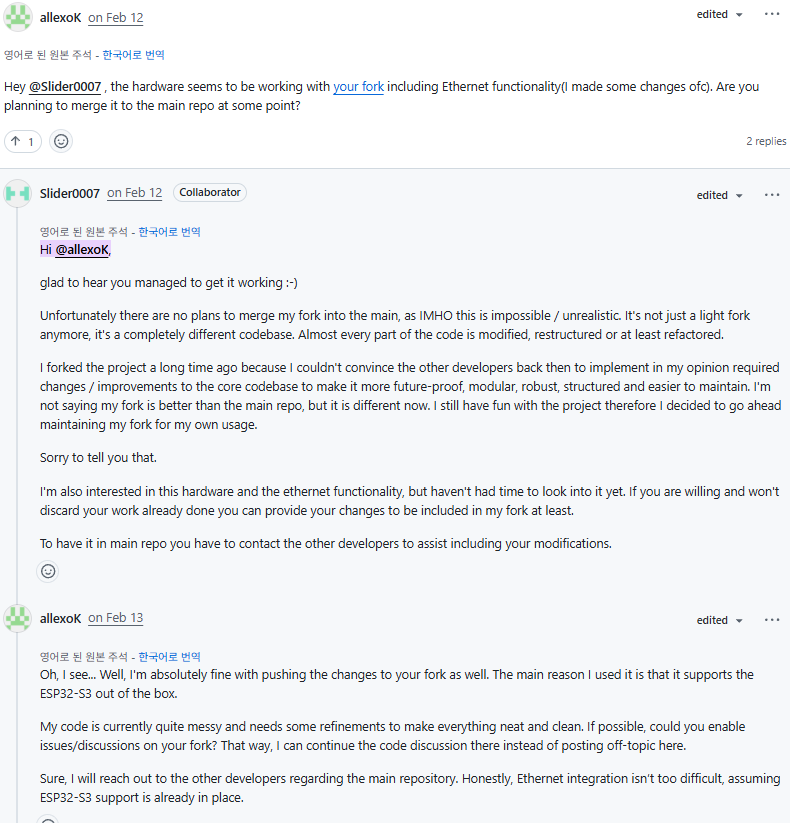
Task: Open three-dot menu on allexoK's first comment
Action: pyautogui.click(x=772, y=15)
